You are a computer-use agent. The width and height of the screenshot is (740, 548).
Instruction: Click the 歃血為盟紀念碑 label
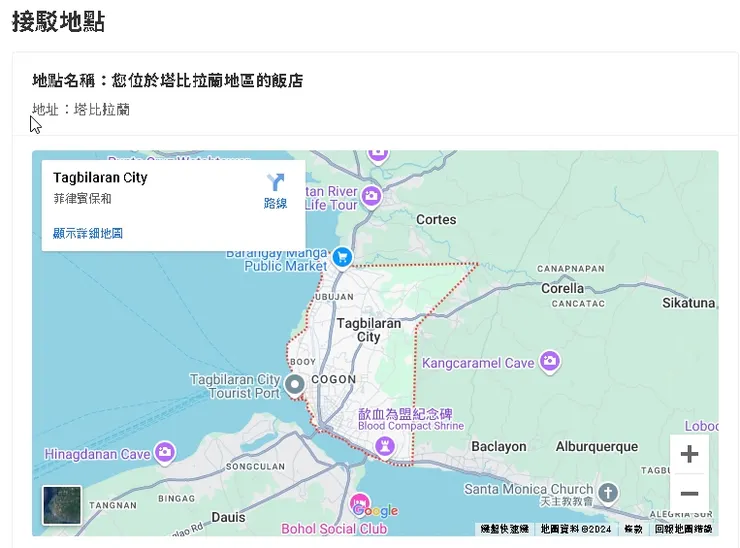click(405, 414)
